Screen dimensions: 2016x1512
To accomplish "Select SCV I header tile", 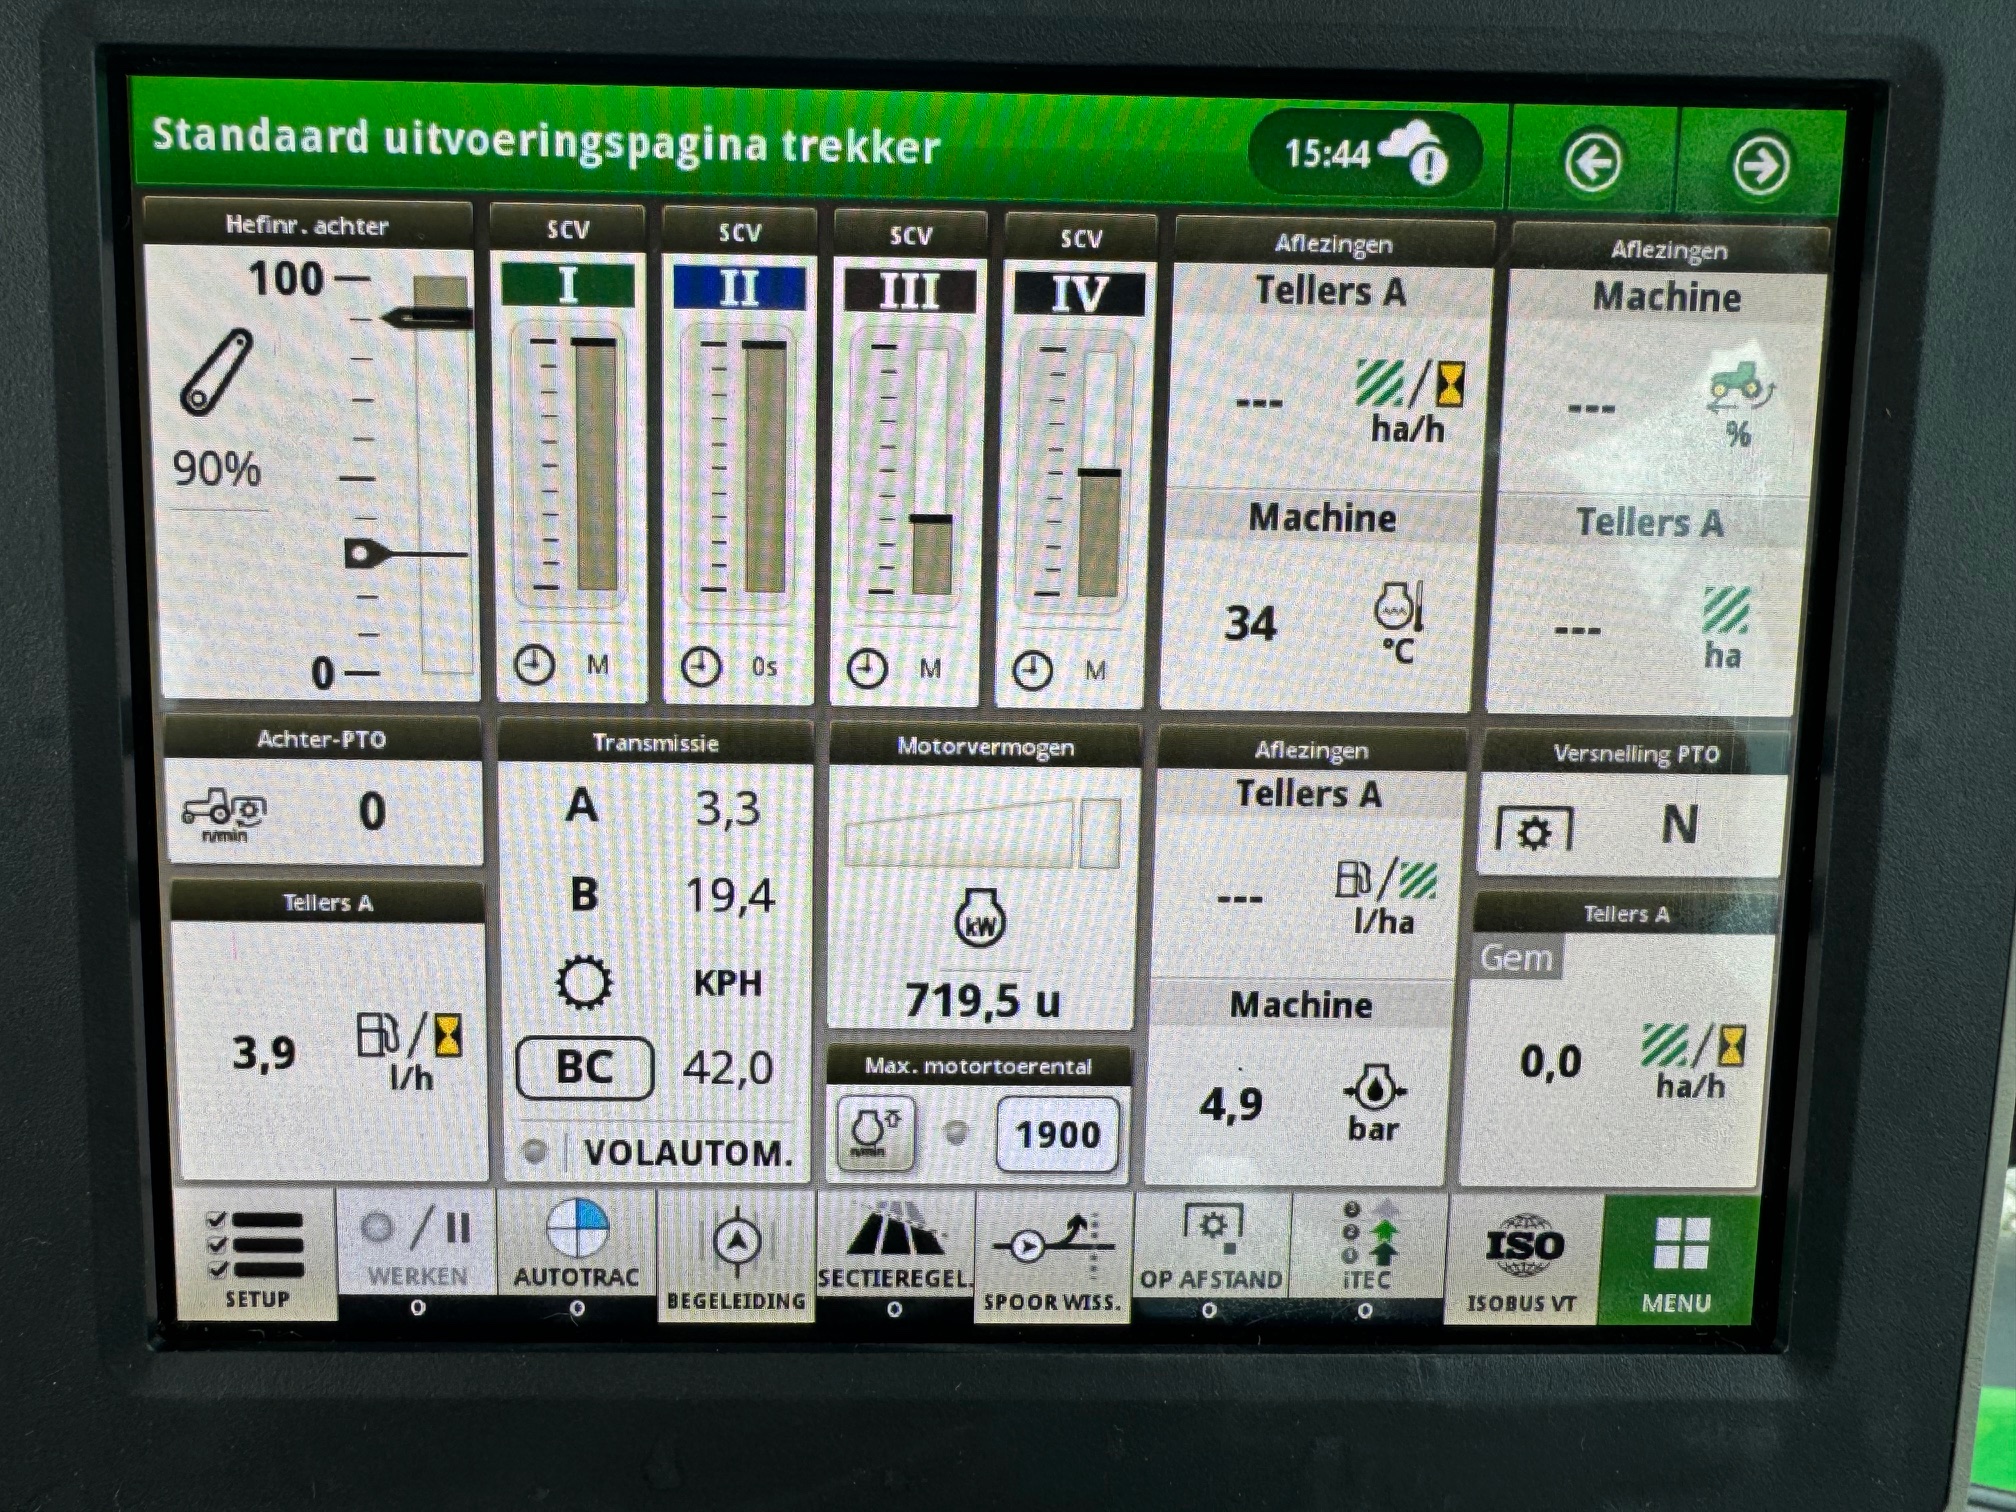I will click(x=568, y=285).
